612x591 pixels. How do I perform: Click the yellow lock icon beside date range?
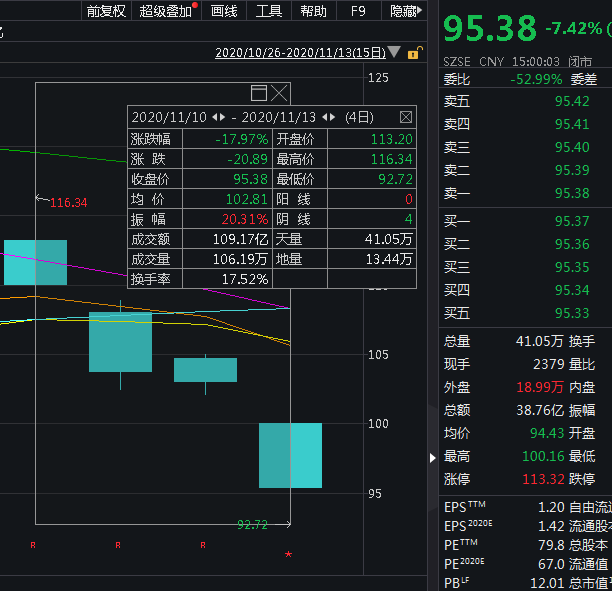click(x=415, y=53)
